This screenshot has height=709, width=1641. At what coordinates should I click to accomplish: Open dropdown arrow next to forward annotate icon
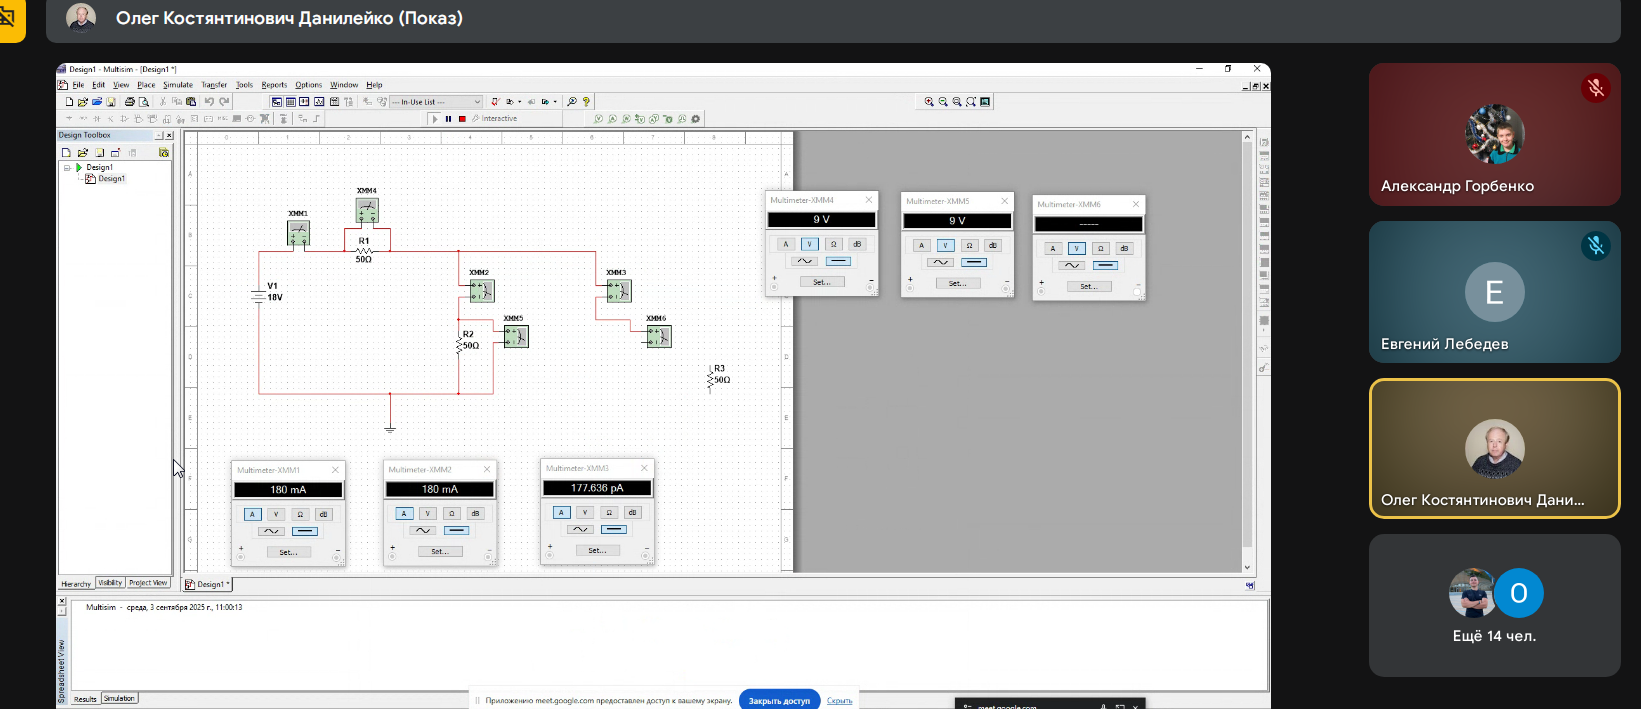(x=555, y=102)
